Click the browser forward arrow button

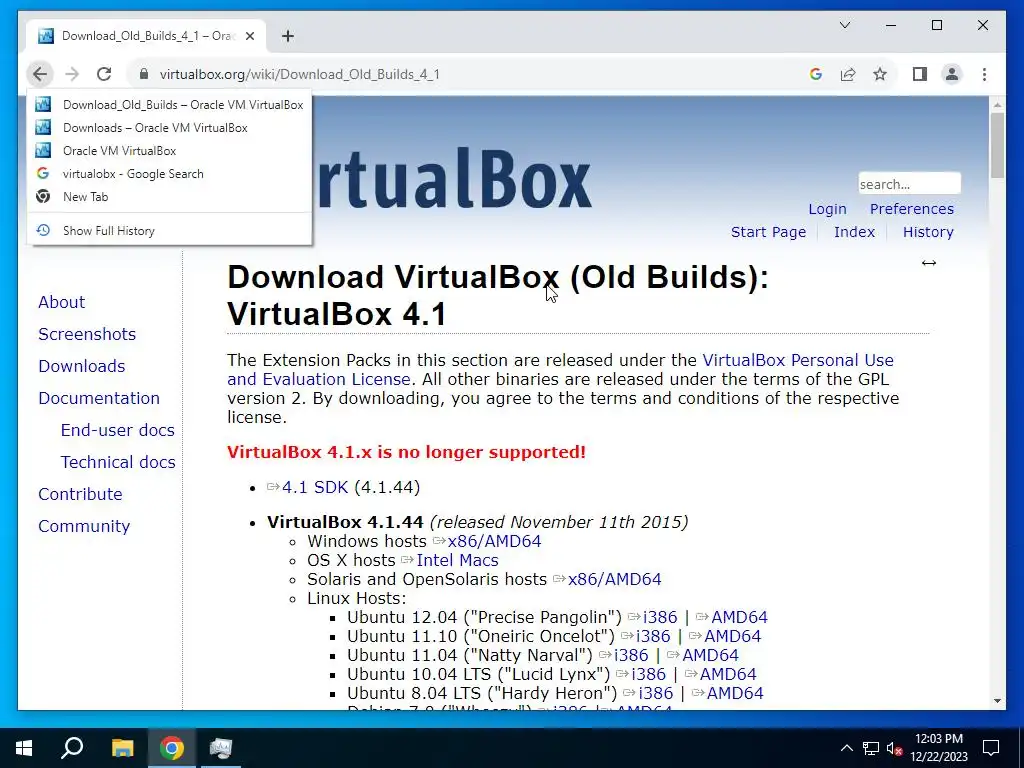click(72, 74)
